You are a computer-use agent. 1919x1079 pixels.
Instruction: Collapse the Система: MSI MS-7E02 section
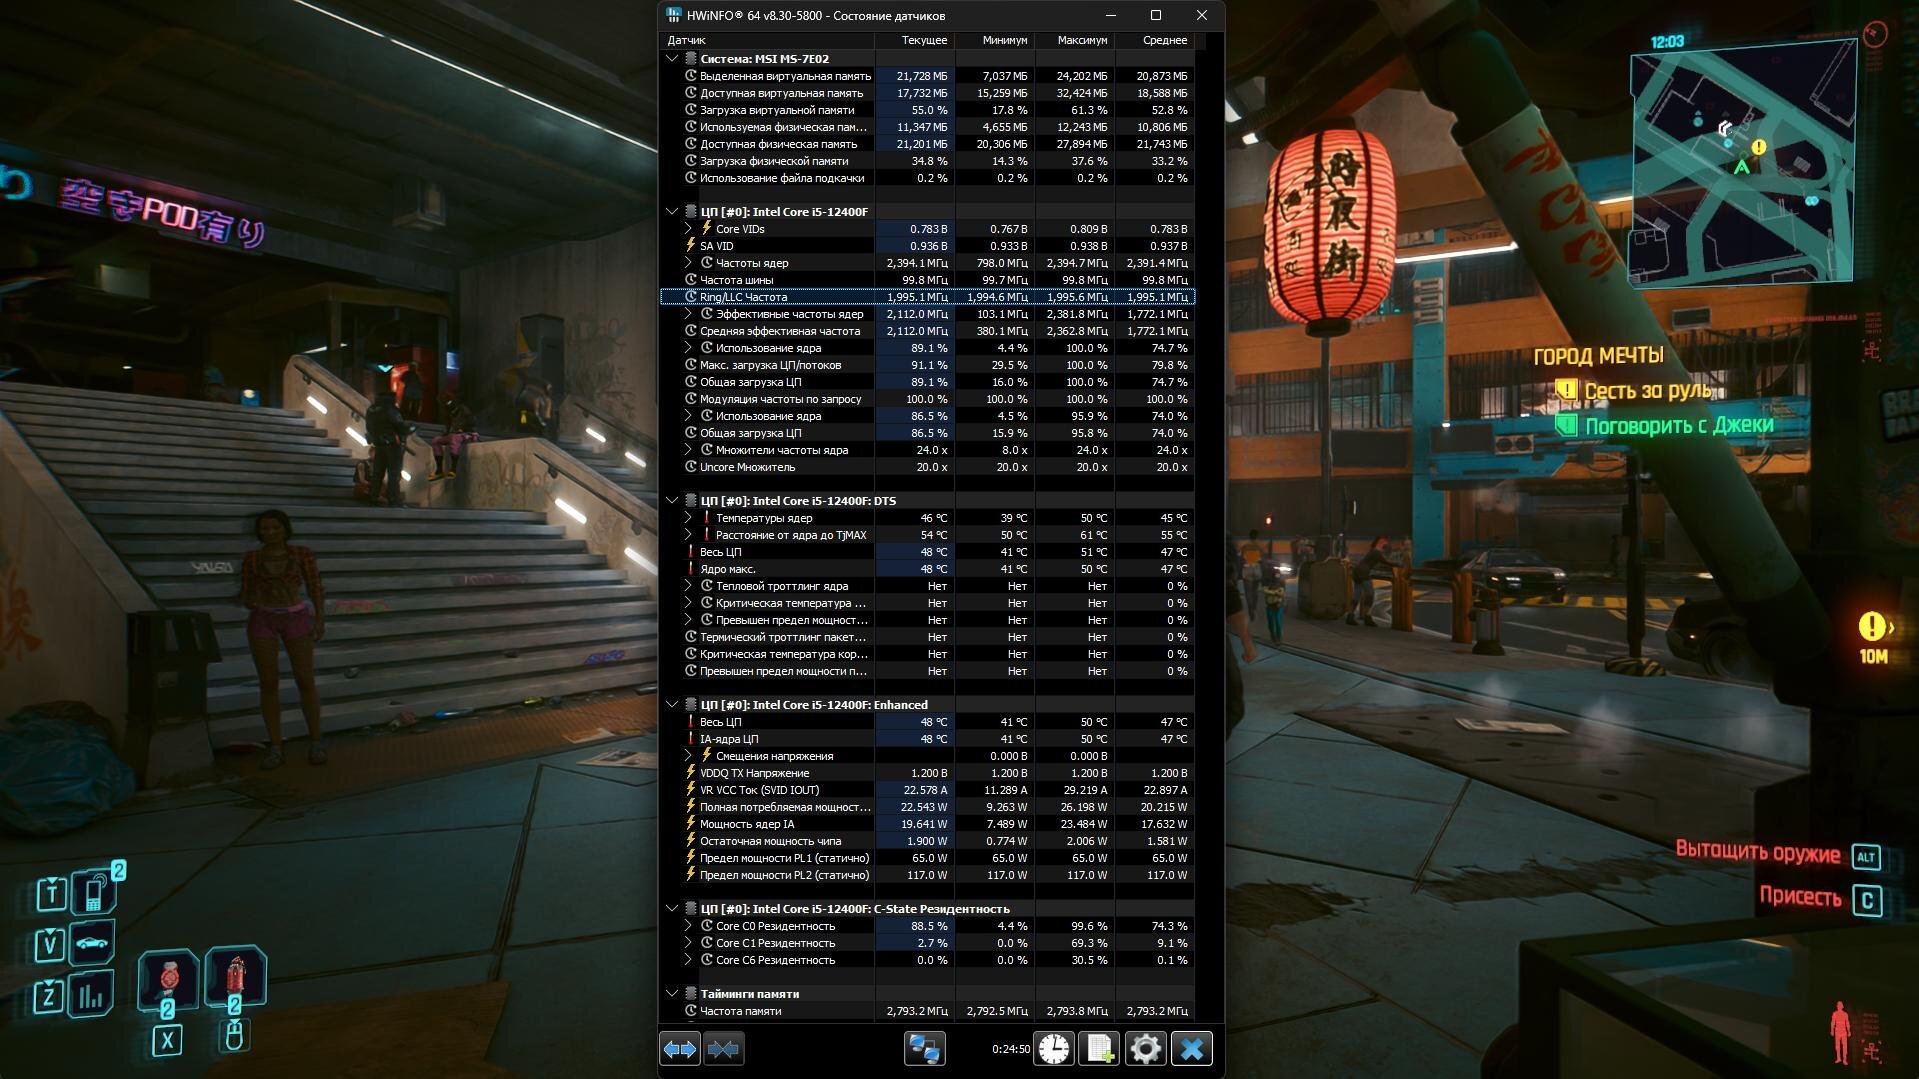(x=672, y=59)
